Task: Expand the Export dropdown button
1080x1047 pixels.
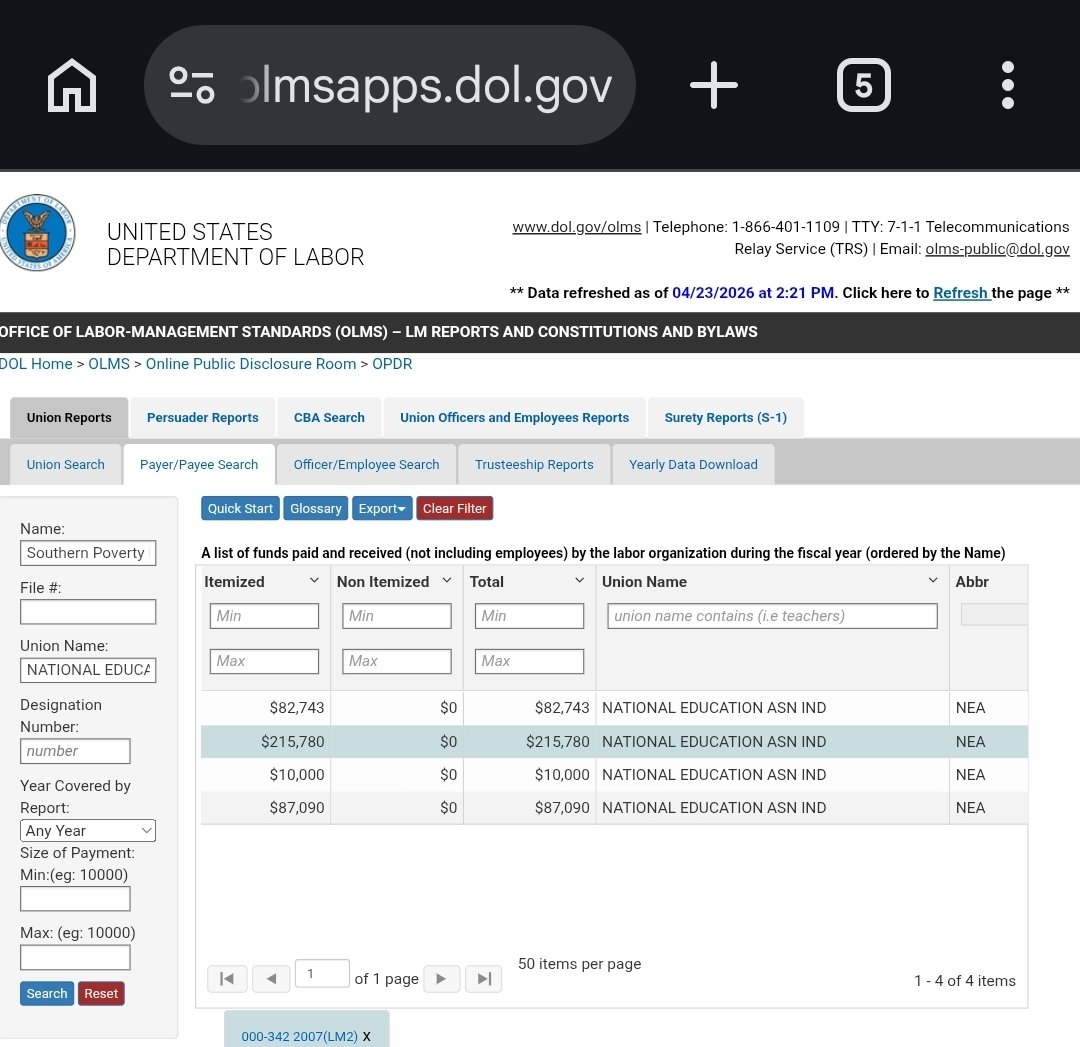Action: point(382,508)
